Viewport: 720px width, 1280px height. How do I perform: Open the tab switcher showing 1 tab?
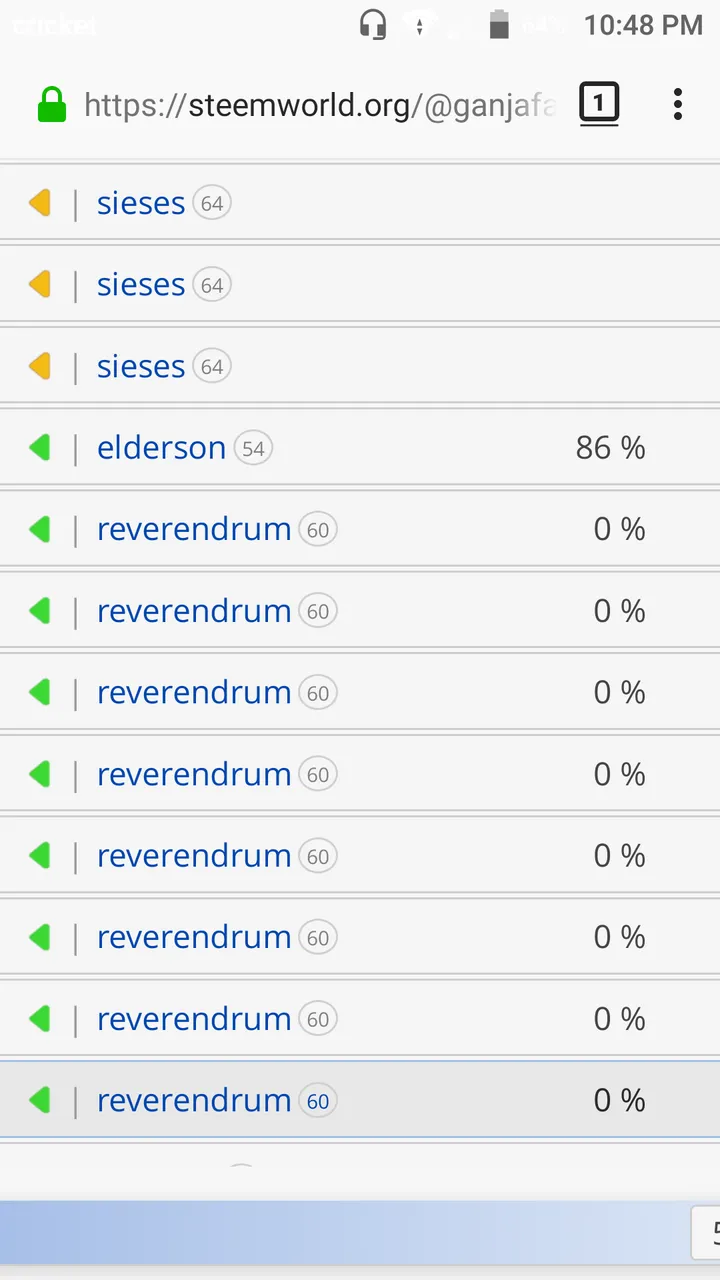tap(599, 104)
